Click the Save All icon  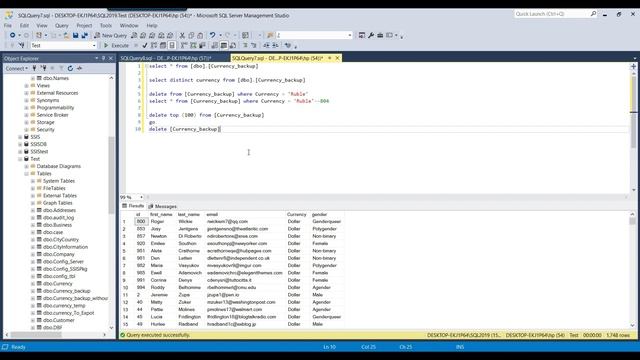click(84, 36)
